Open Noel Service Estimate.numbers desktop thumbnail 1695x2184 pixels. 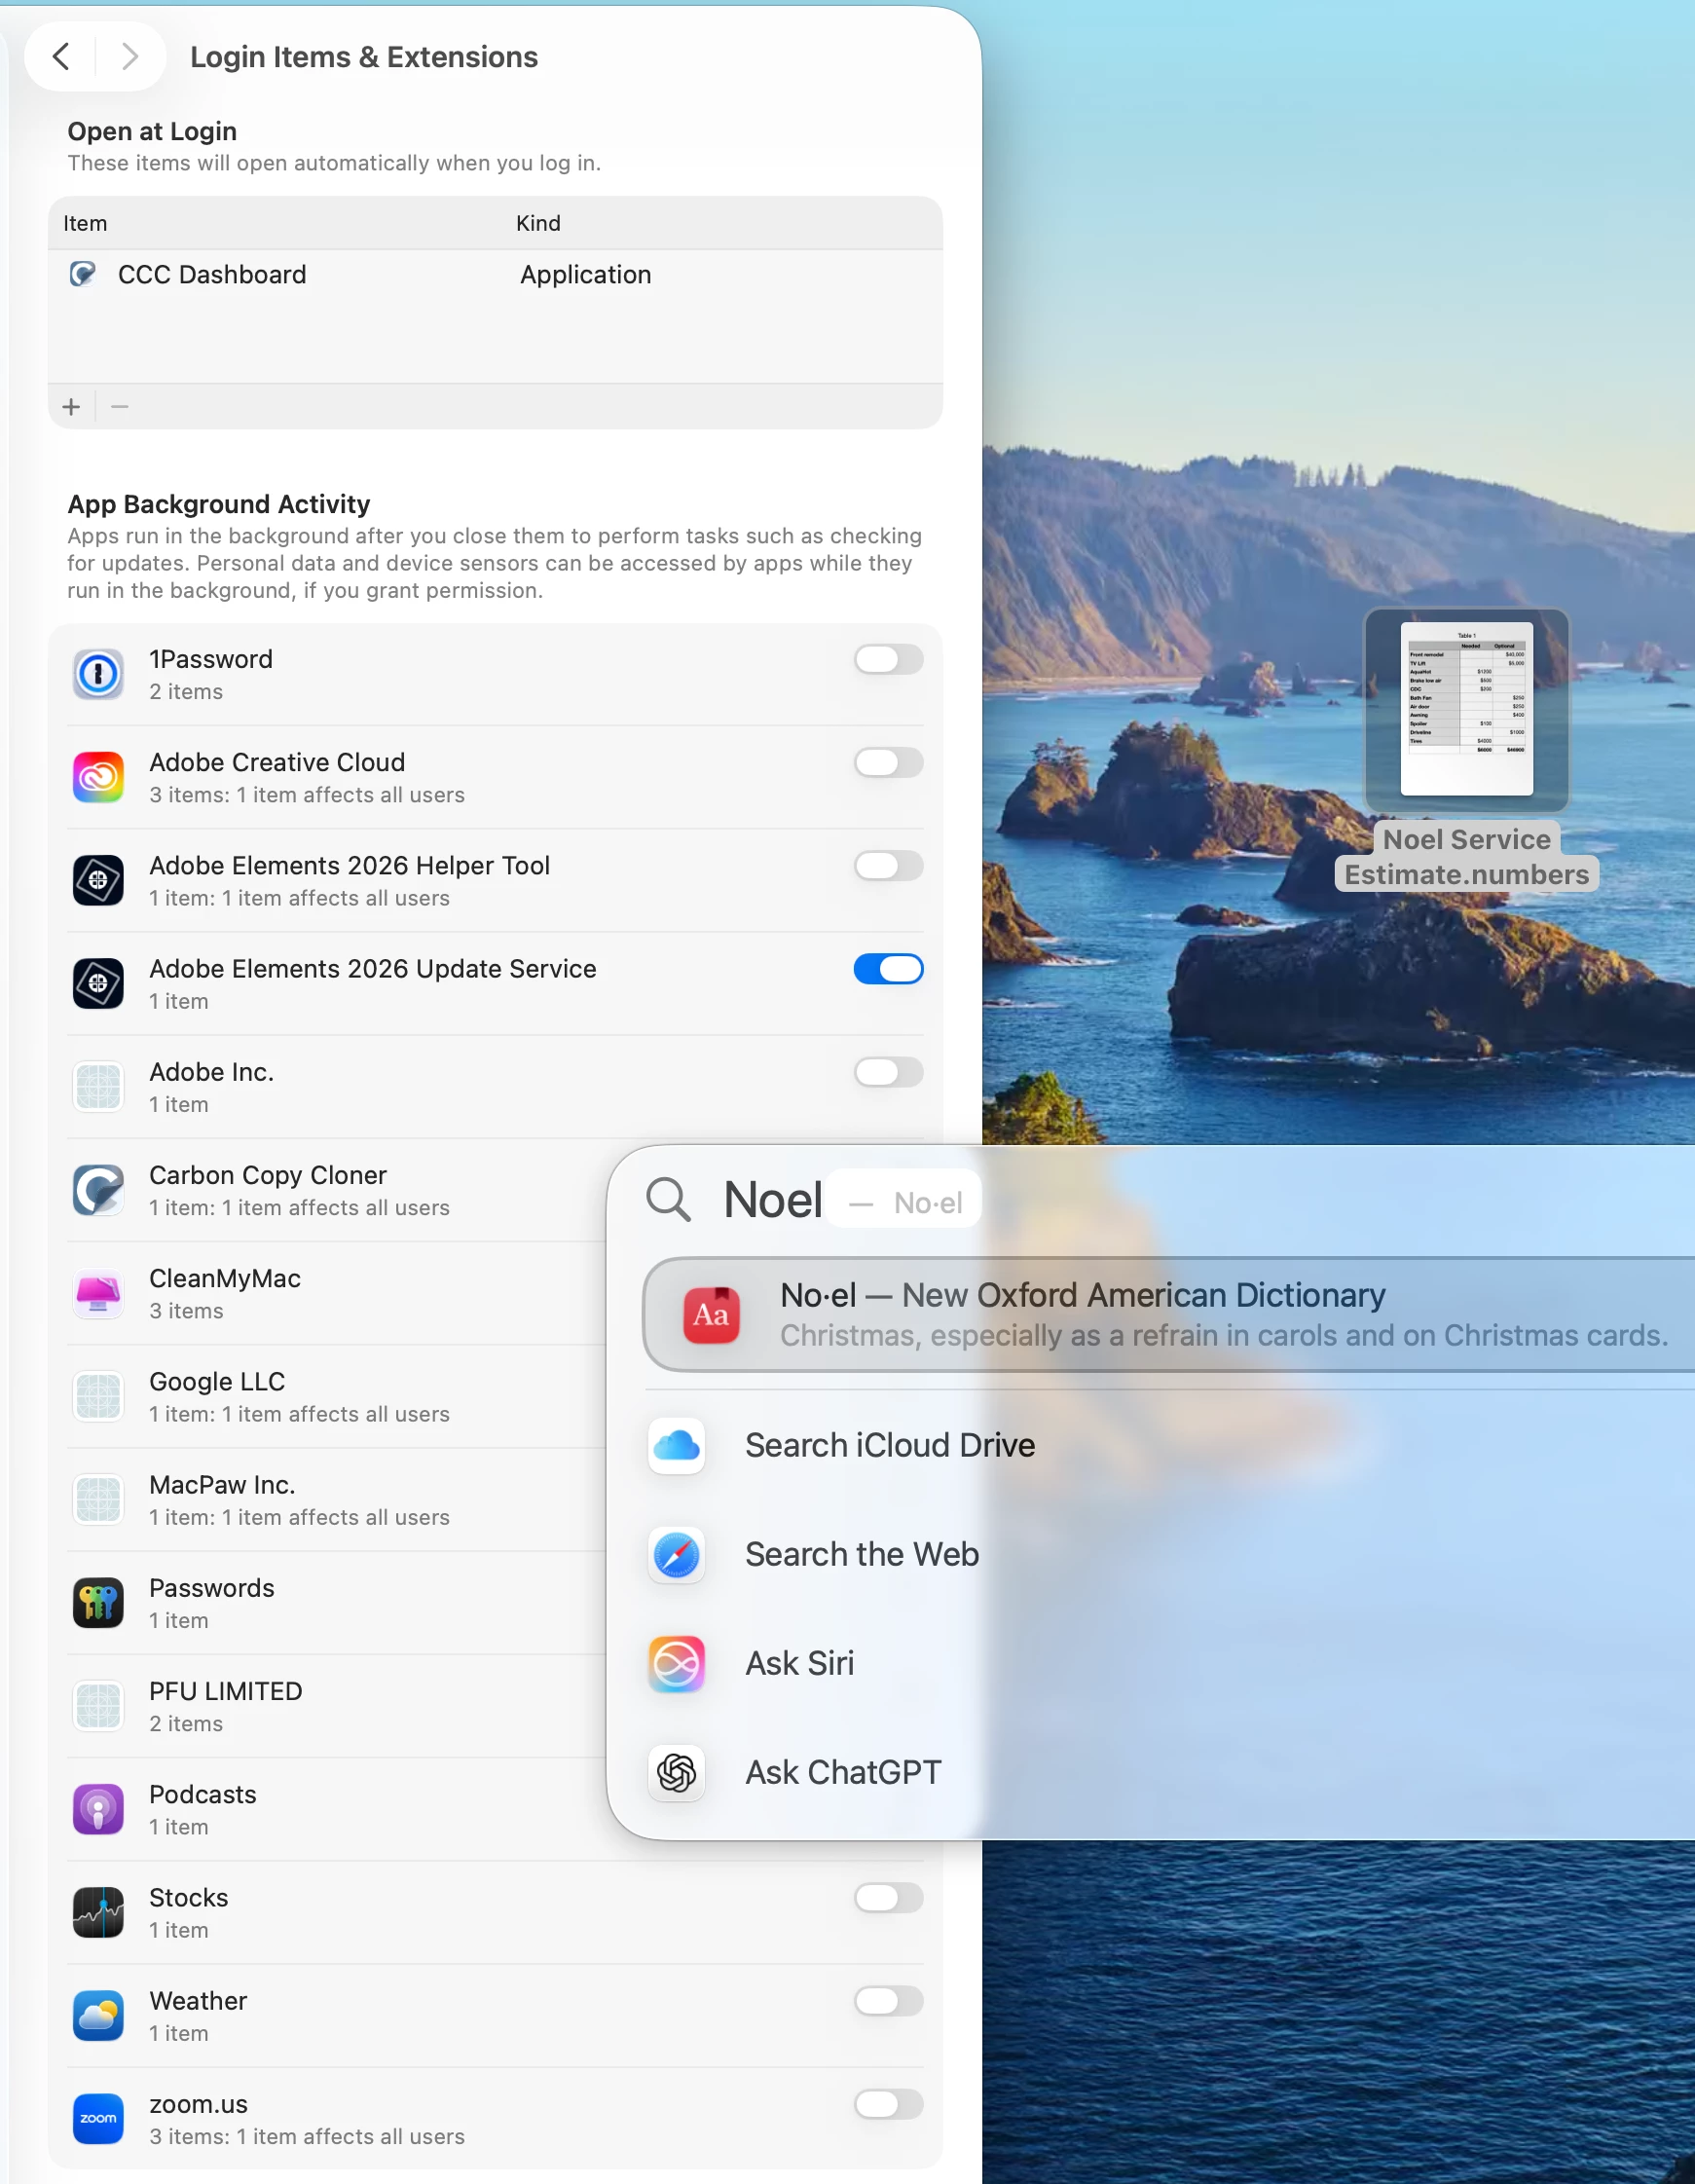coord(1466,709)
